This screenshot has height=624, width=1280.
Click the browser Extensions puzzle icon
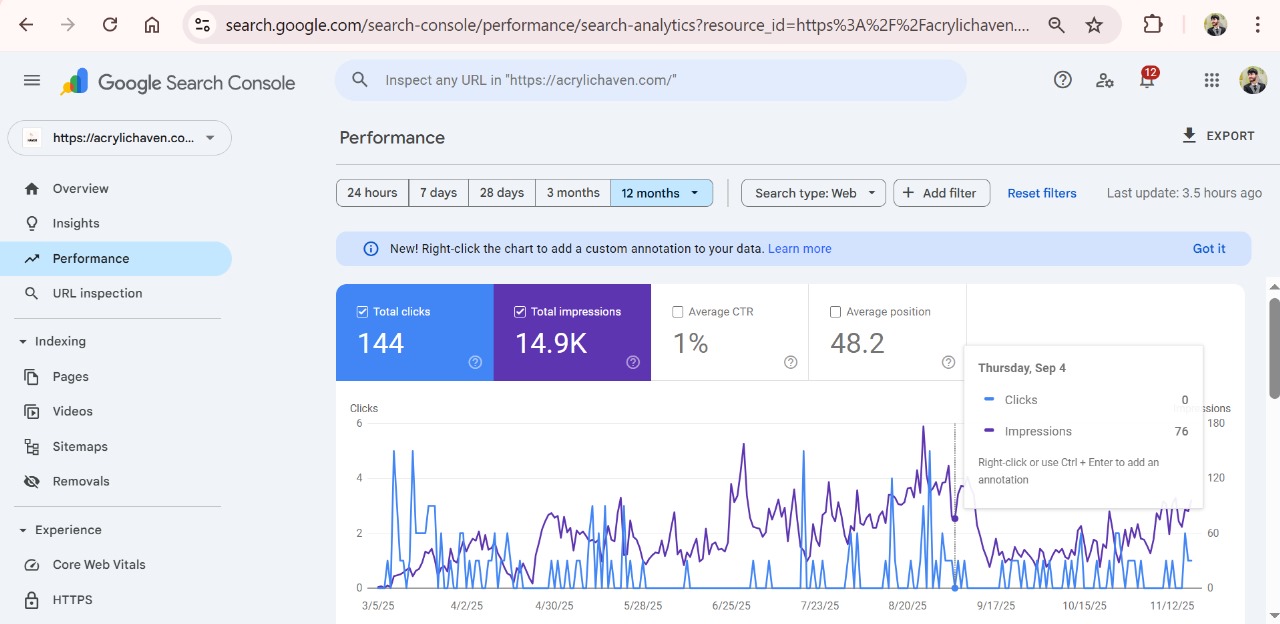(x=1153, y=25)
